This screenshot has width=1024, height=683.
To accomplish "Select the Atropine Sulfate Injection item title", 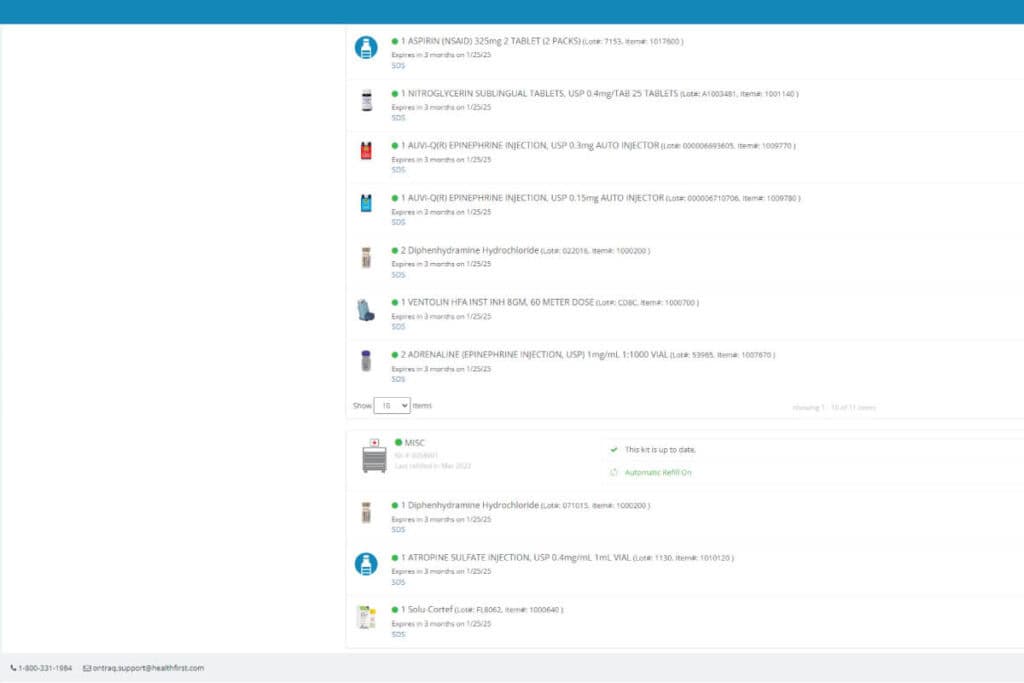I will (x=516, y=558).
